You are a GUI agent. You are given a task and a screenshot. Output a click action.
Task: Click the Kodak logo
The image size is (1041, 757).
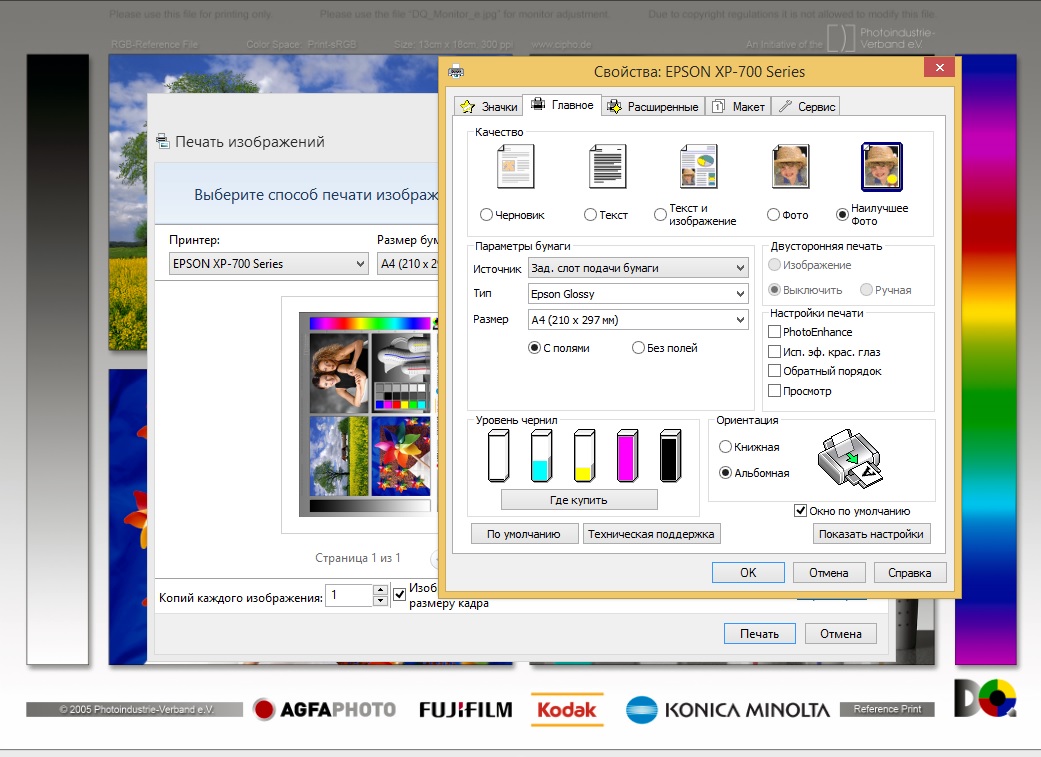(567, 709)
